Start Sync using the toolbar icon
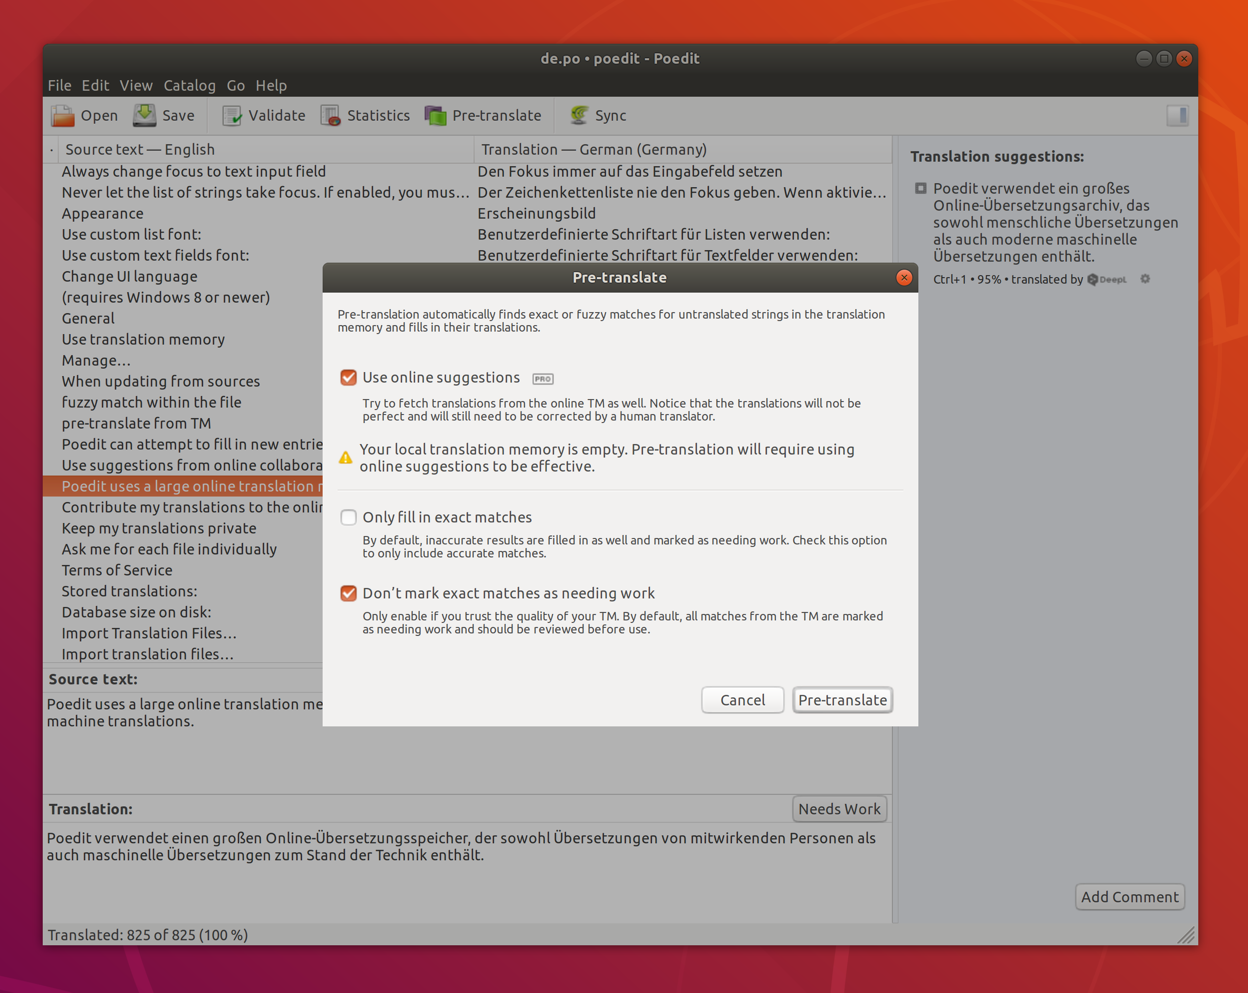Screen dimensions: 1248x993 pos(596,115)
